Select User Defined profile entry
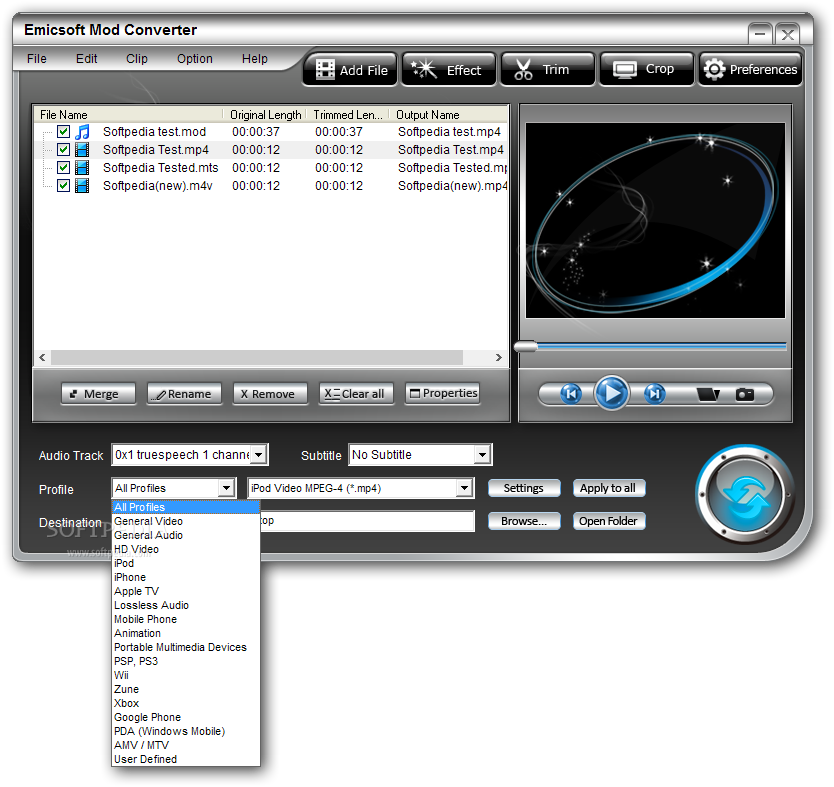The width and height of the screenshot is (834, 787). pos(186,759)
